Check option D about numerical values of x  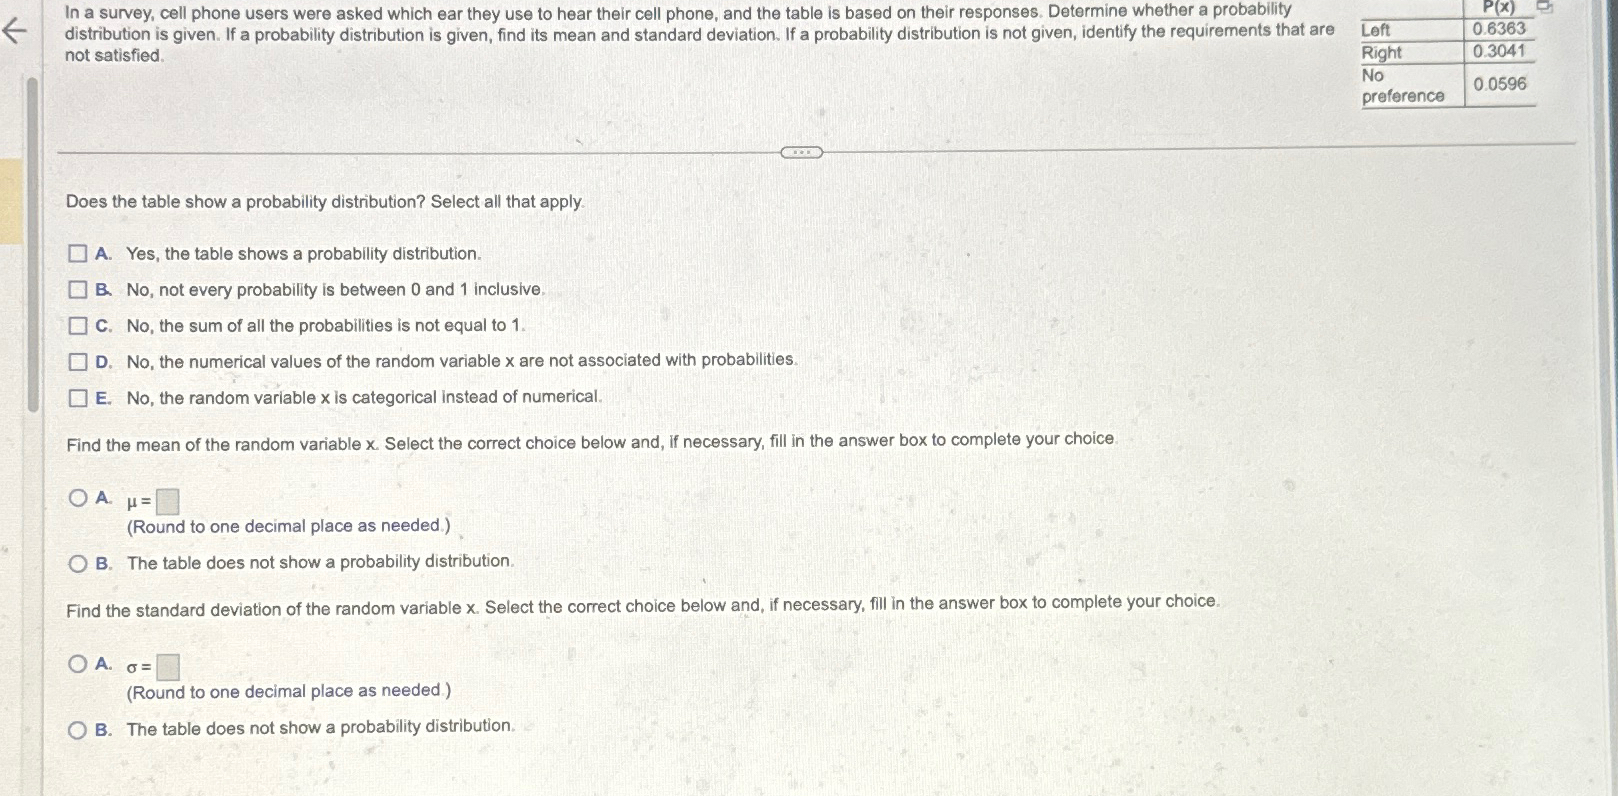coord(79,360)
